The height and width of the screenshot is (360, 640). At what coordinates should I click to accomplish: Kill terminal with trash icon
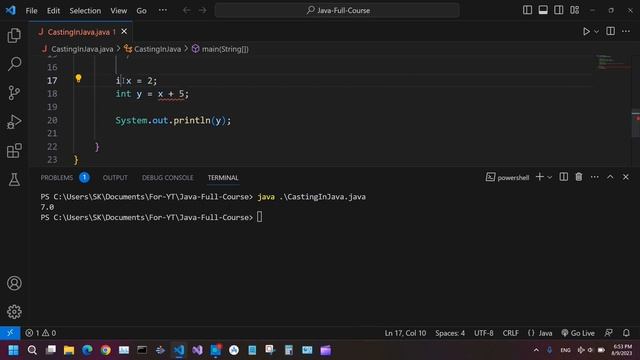click(579, 177)
